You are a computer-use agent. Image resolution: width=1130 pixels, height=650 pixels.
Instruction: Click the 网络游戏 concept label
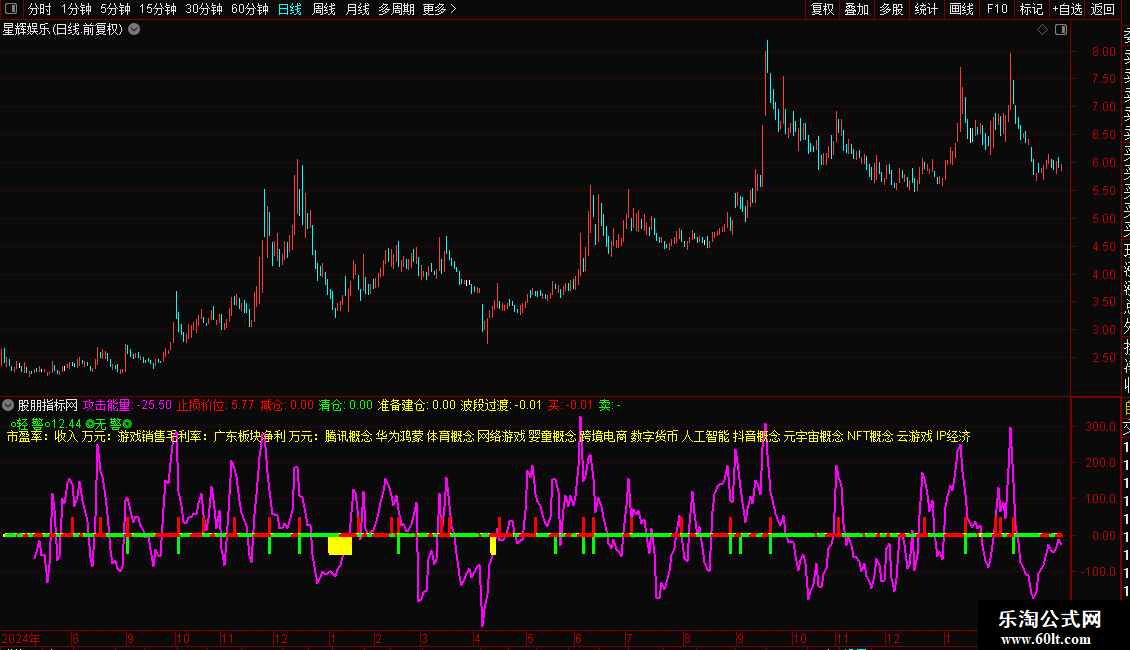point(502,437)
